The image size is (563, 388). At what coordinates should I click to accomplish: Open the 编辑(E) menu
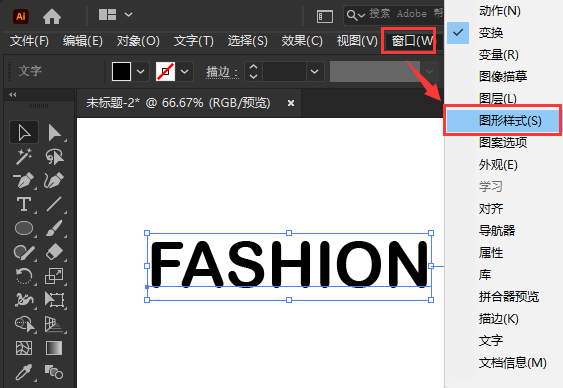83,41
